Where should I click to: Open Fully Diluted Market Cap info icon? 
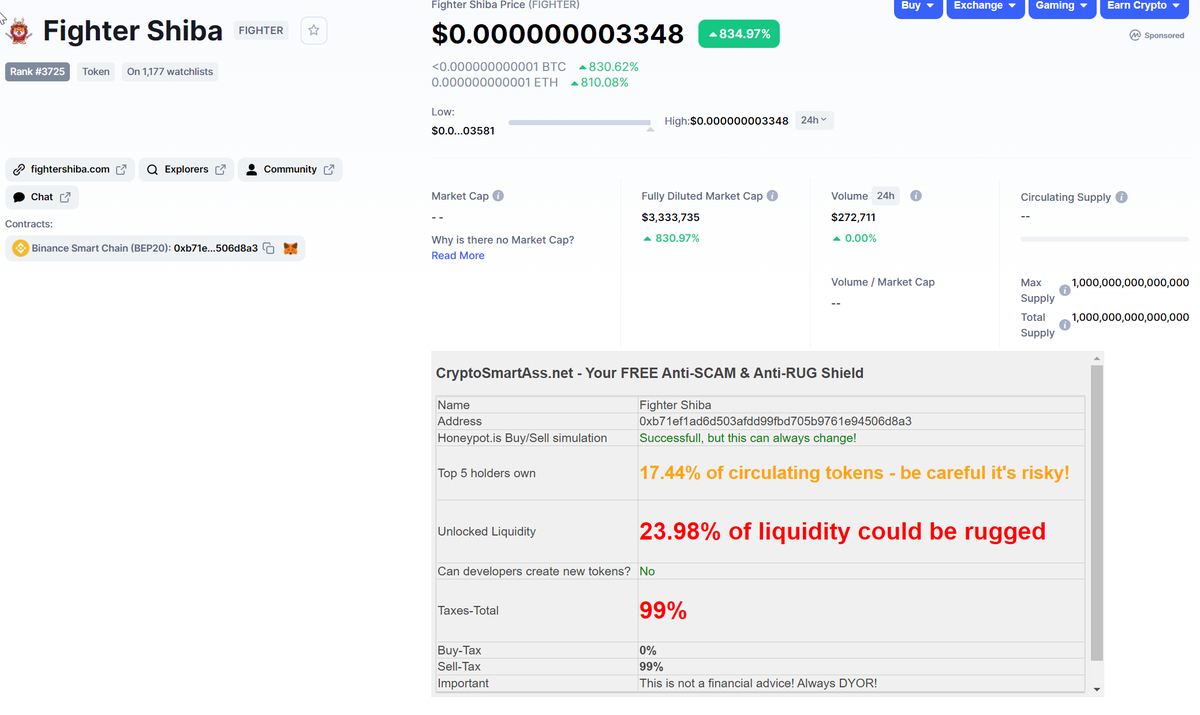[x=772, y=196]
